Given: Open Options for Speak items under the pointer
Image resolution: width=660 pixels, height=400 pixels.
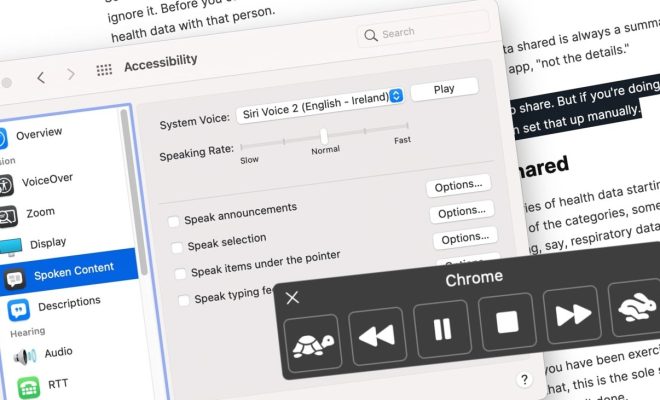Looking at the screenshot, I should [465, 238].
